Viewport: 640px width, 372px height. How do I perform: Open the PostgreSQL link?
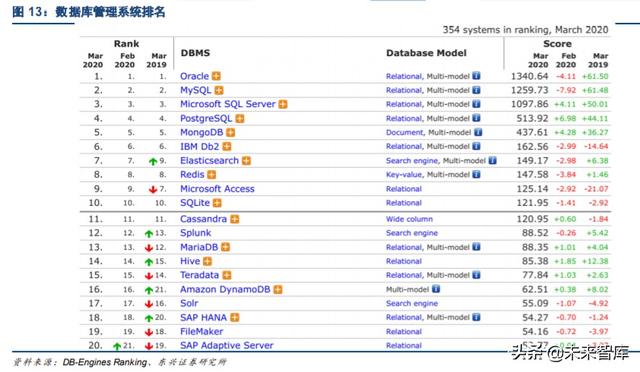point(206,118)
